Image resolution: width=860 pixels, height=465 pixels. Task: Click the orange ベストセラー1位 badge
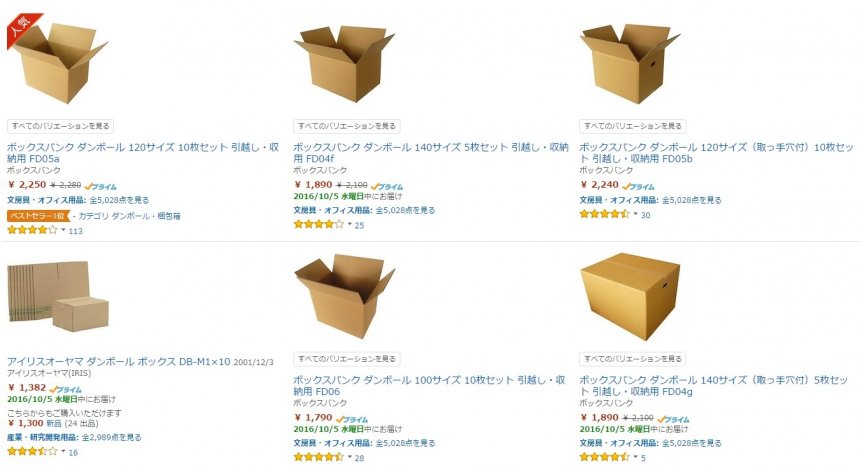39,215
